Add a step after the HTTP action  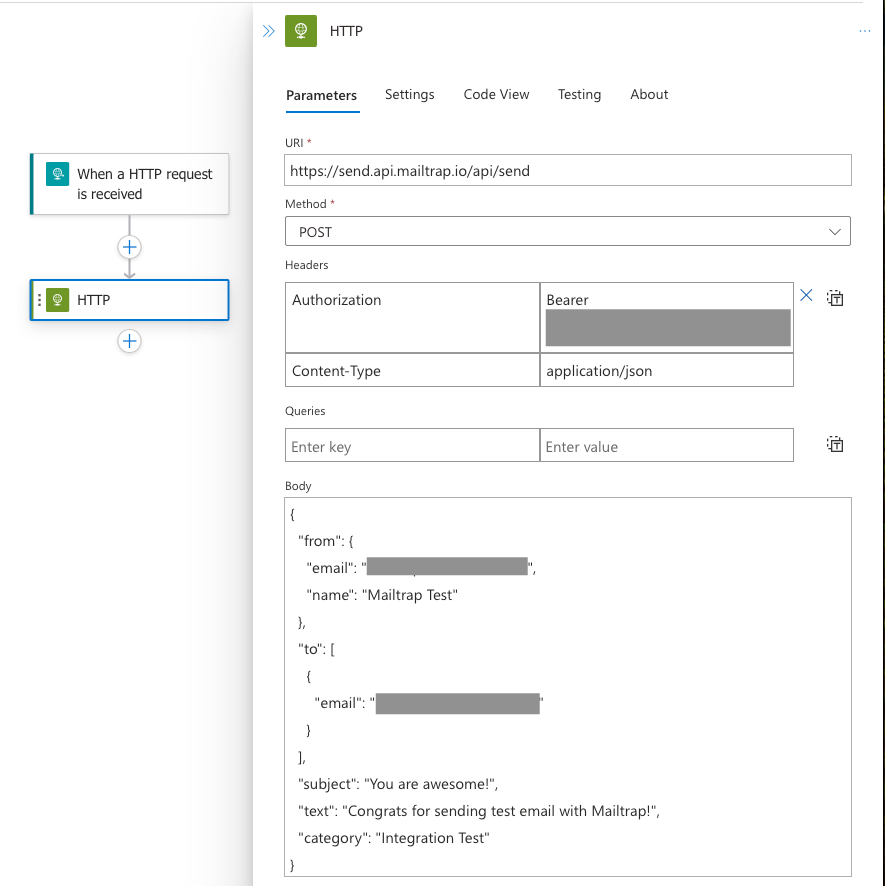pos(129,341)
